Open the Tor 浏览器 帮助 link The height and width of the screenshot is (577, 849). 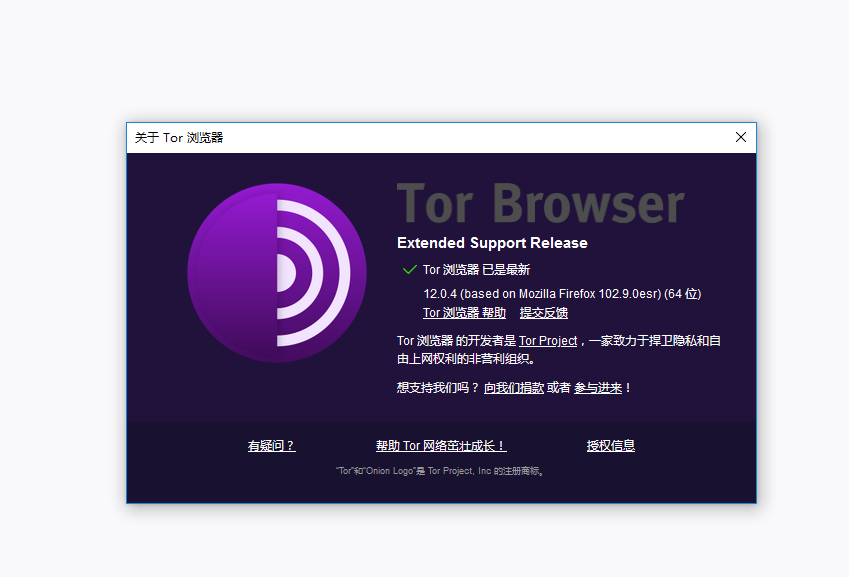(464, 313)
